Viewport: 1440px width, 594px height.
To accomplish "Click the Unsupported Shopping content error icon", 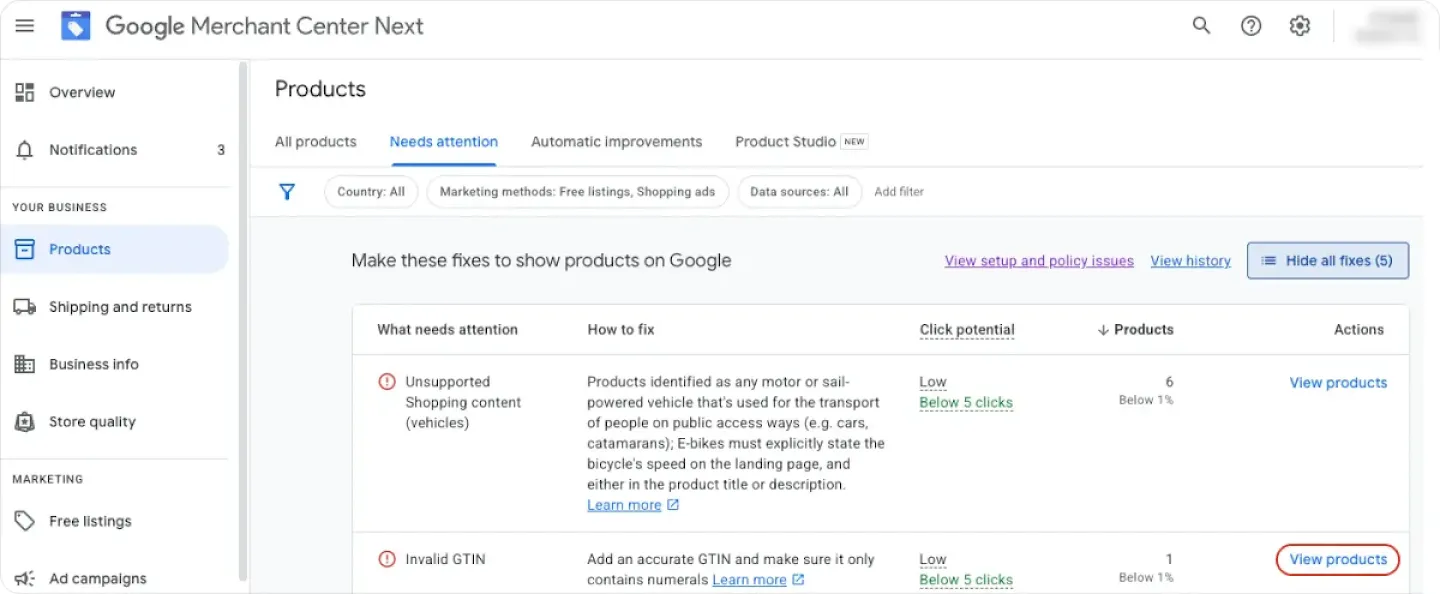I will (387, 381).
